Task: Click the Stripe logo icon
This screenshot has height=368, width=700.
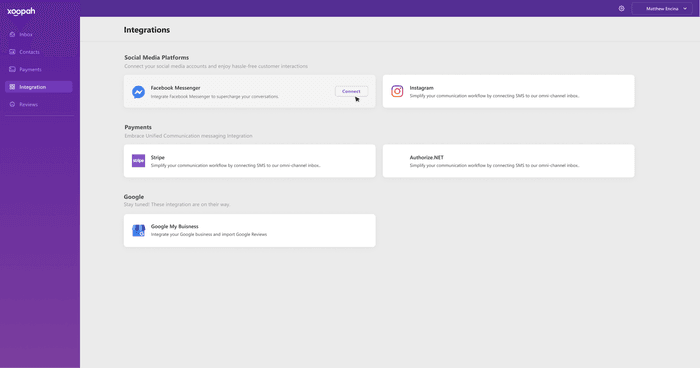Action: click(x=138, y=161)
